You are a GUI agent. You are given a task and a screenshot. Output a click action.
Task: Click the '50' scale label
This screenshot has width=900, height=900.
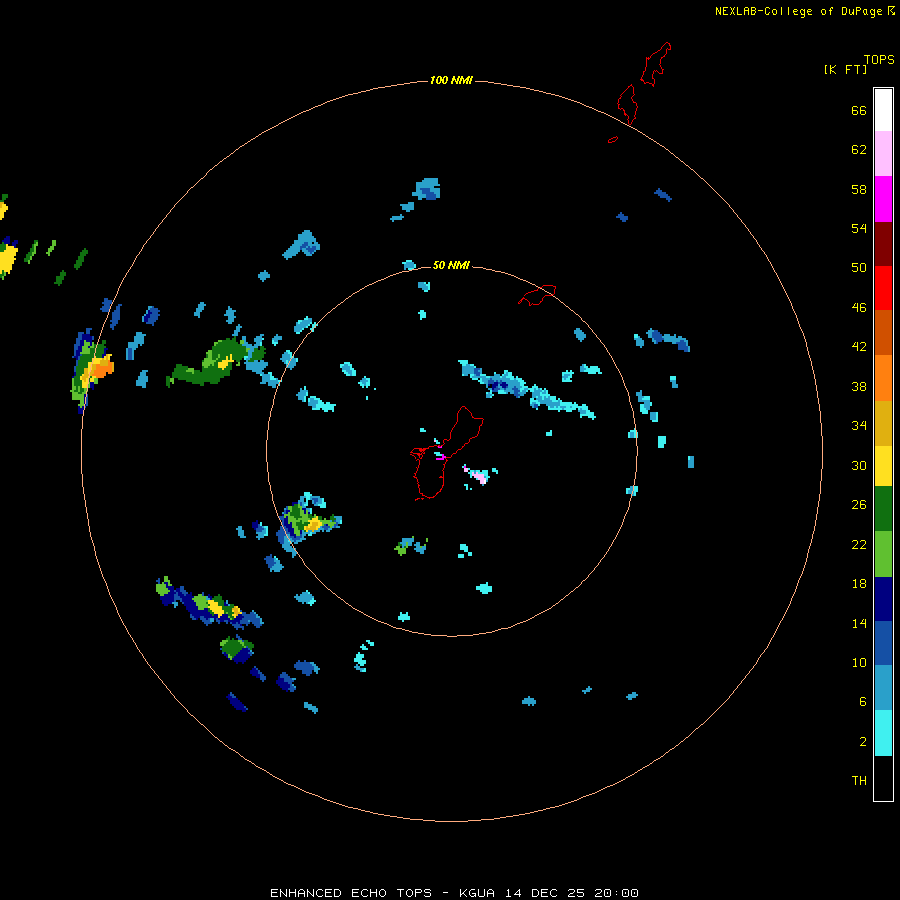[x=859, y=268]
